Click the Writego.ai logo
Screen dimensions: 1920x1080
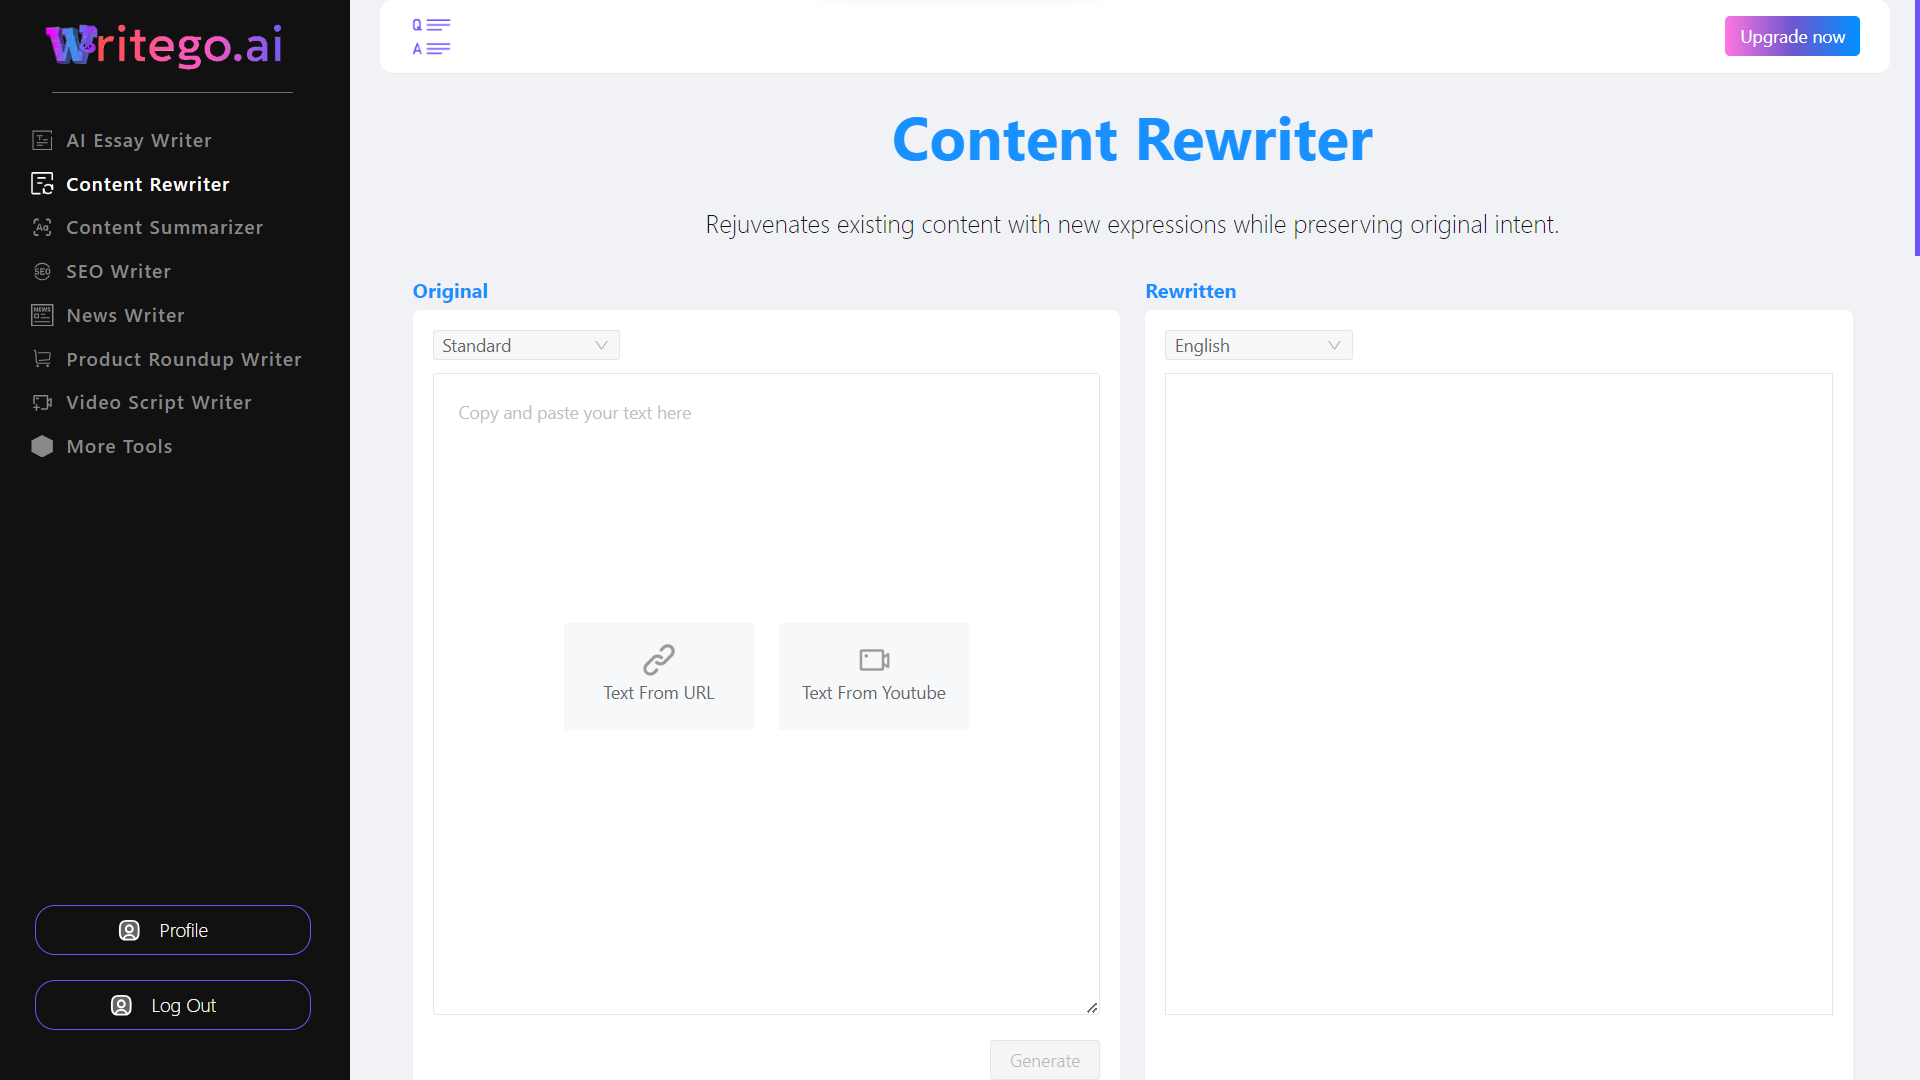165,45
